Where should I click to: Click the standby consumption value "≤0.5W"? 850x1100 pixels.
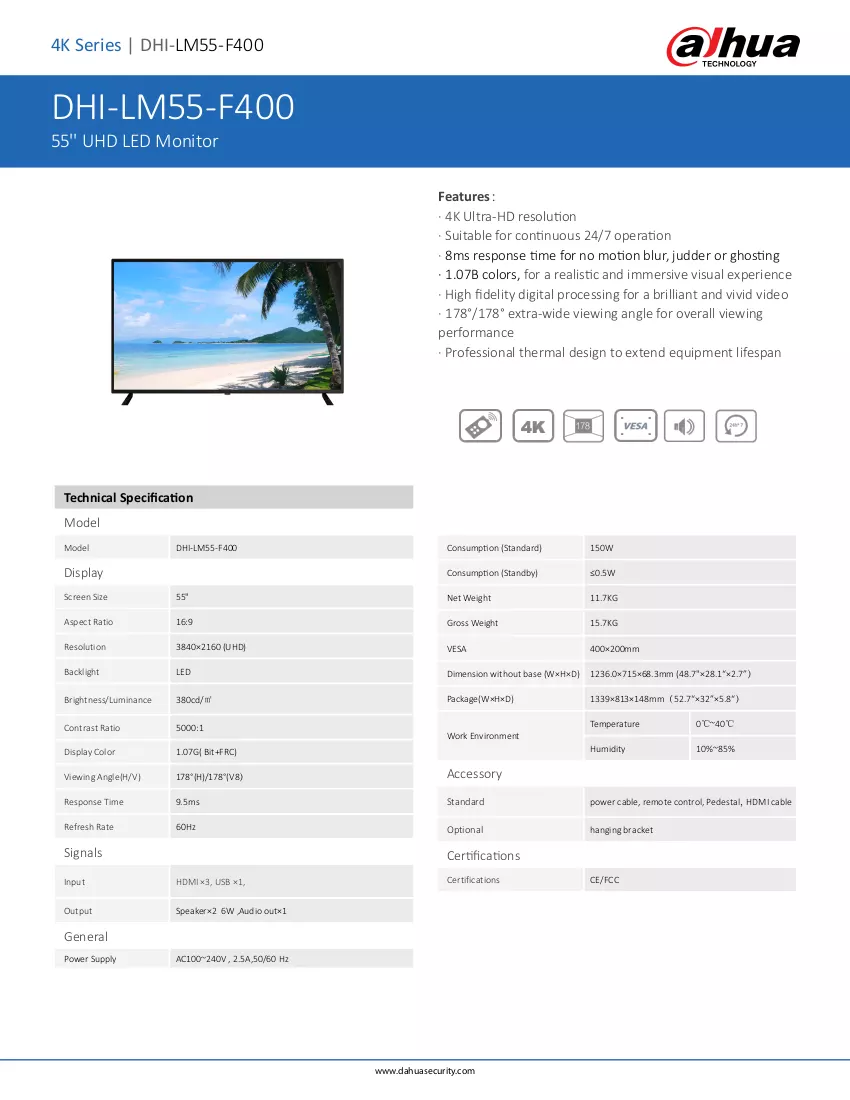[x=602, y=573]
